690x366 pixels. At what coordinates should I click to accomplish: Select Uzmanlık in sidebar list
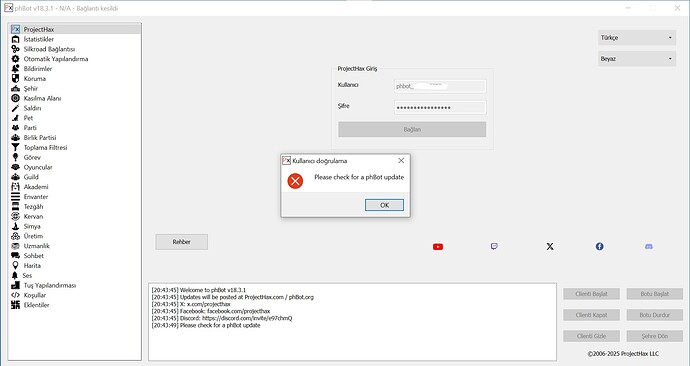click(x=74, y=246)
